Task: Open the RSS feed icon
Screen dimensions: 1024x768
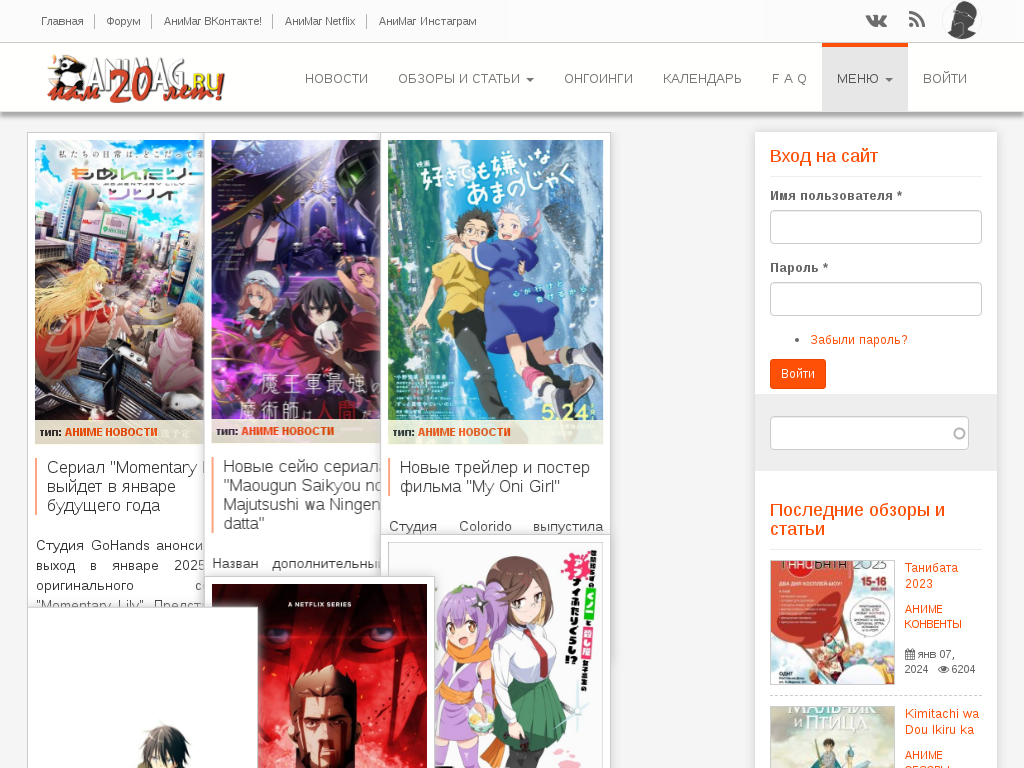Action: [x=917, y=20]
